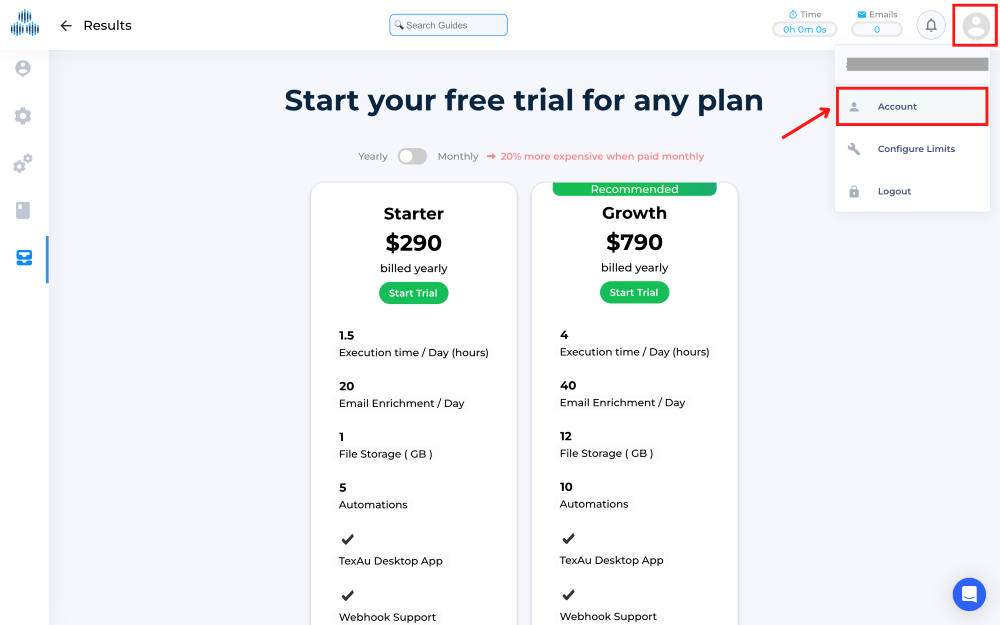Click the 0h 0m 0s time counter
Image resolution: width=1000 pixels, height=625 pixels.
click(x=805, y=29)
